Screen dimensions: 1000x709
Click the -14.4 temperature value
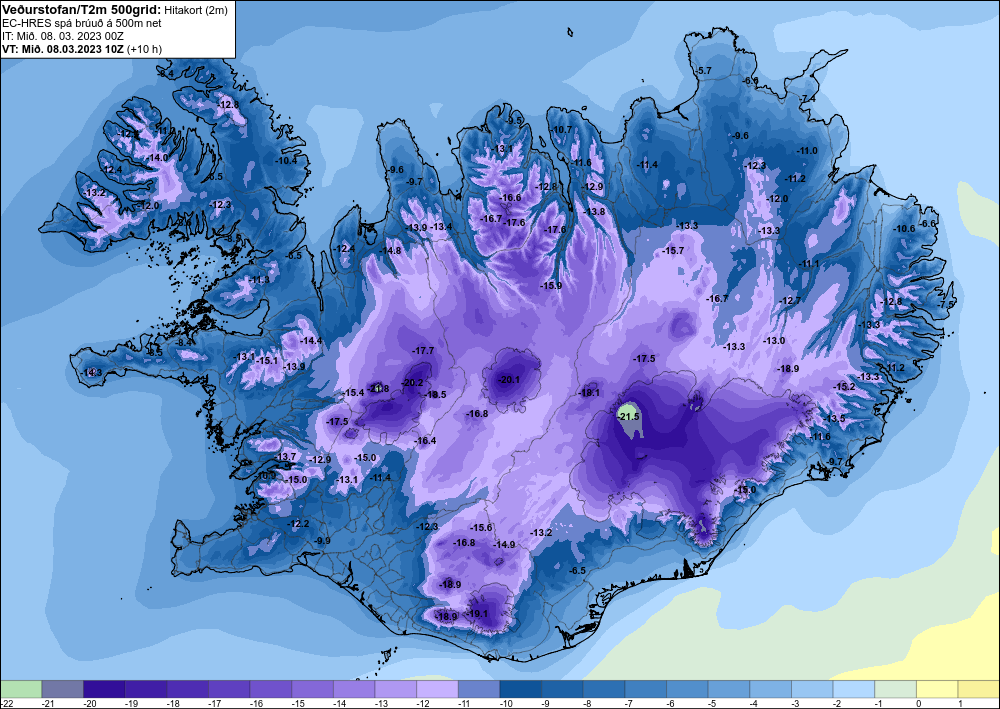(x=311, y=341)
